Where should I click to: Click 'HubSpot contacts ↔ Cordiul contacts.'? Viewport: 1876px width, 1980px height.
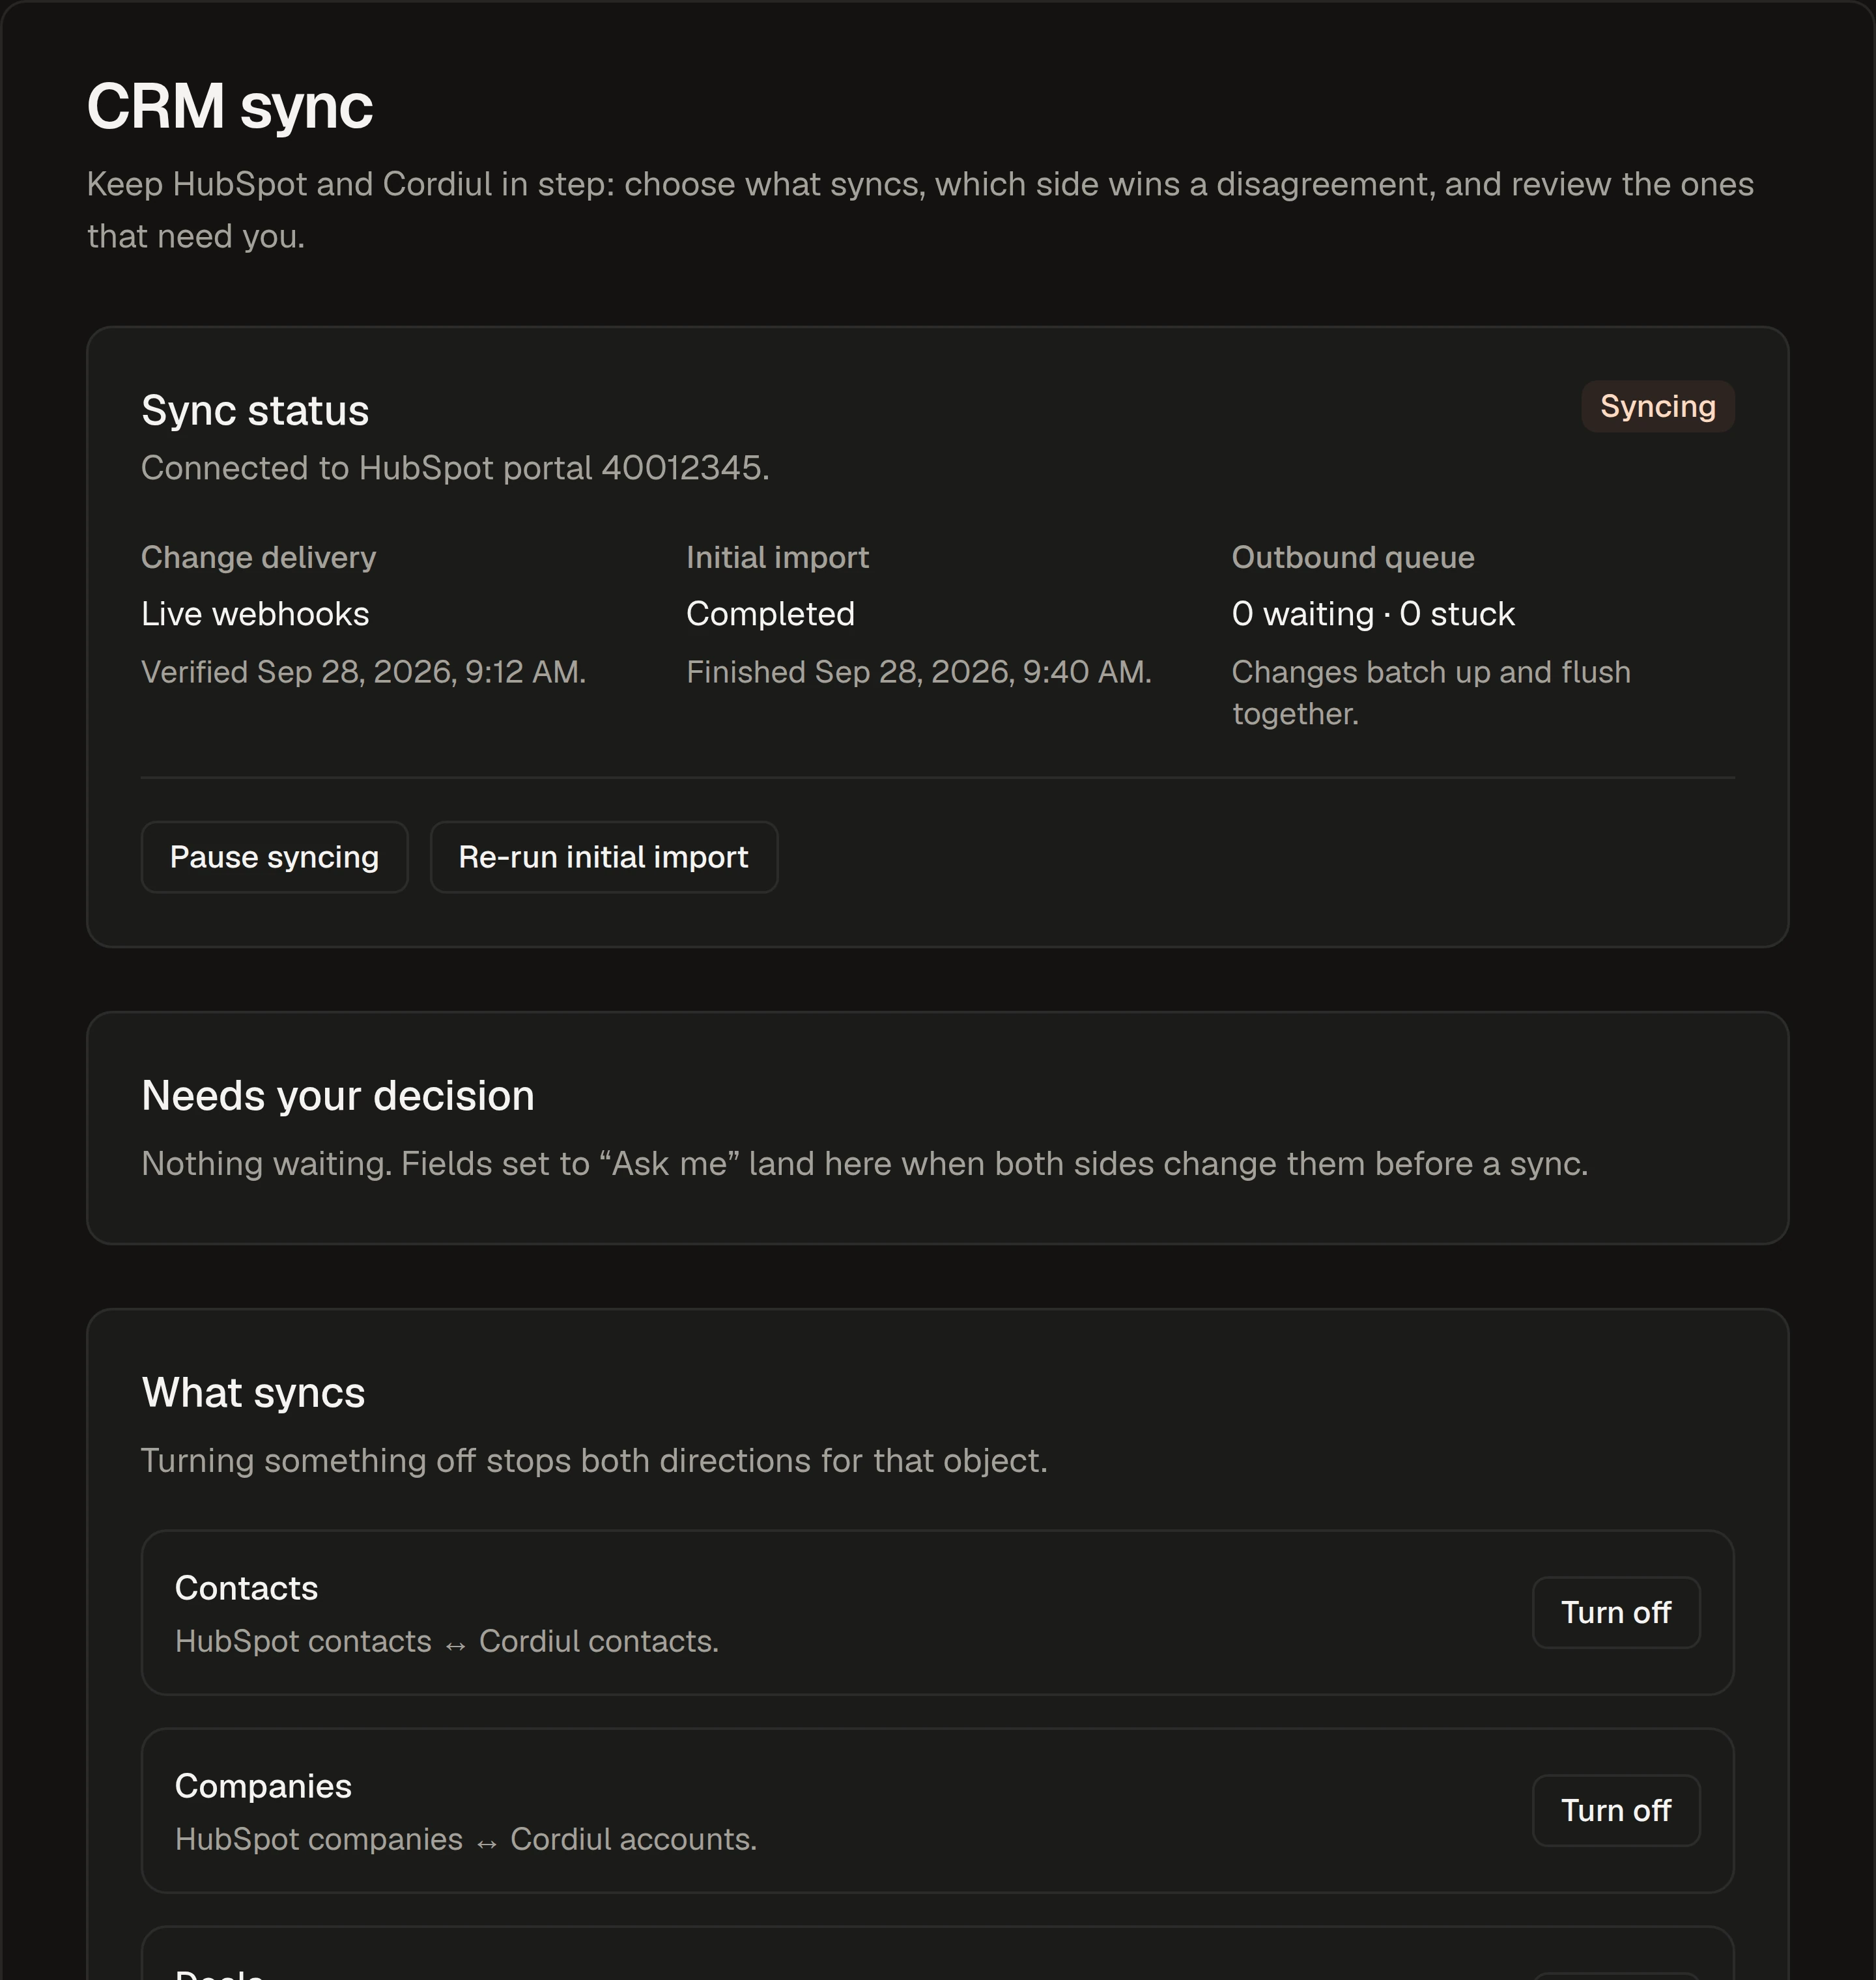447,1642
